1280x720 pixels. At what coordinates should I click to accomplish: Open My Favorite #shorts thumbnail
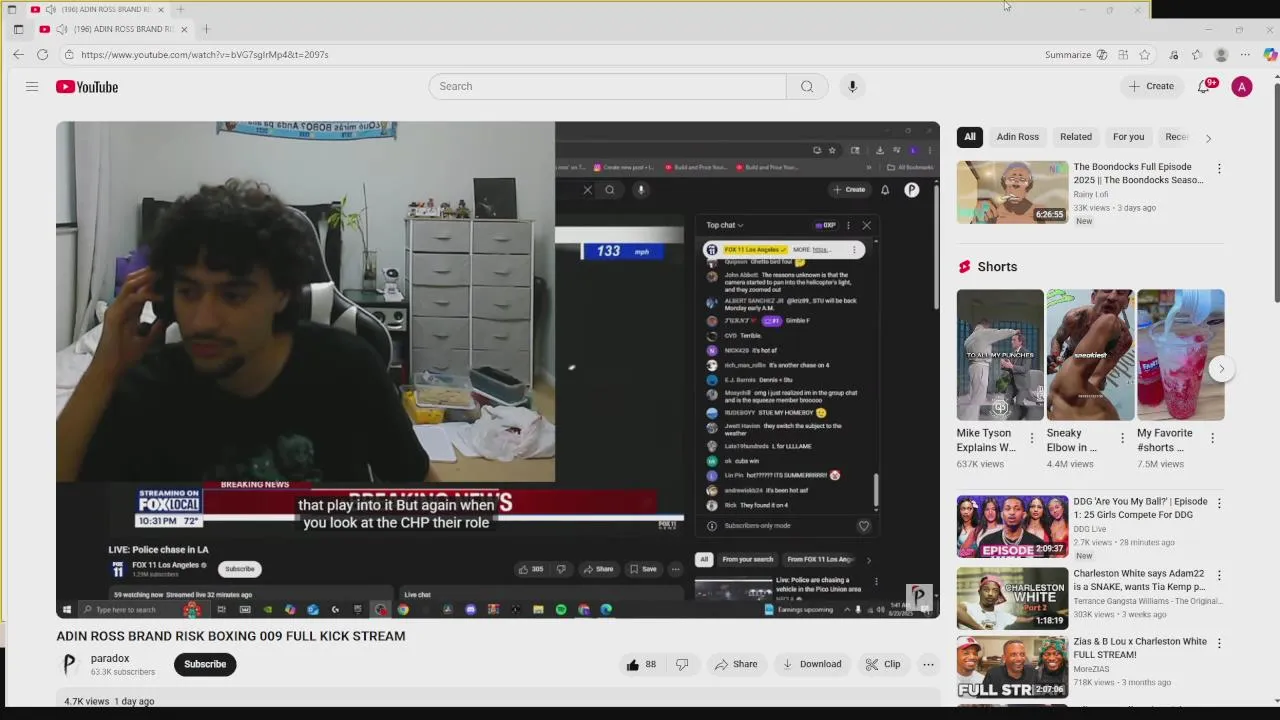tap(1180, 355)
